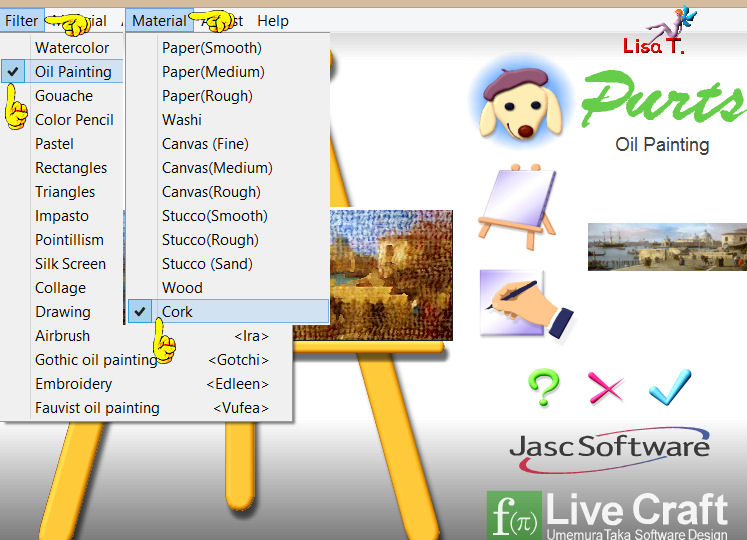The width and height of the screenshot is (747, 540).
Task: Click the oil painting preview on easel
Action: pos(391,275)
